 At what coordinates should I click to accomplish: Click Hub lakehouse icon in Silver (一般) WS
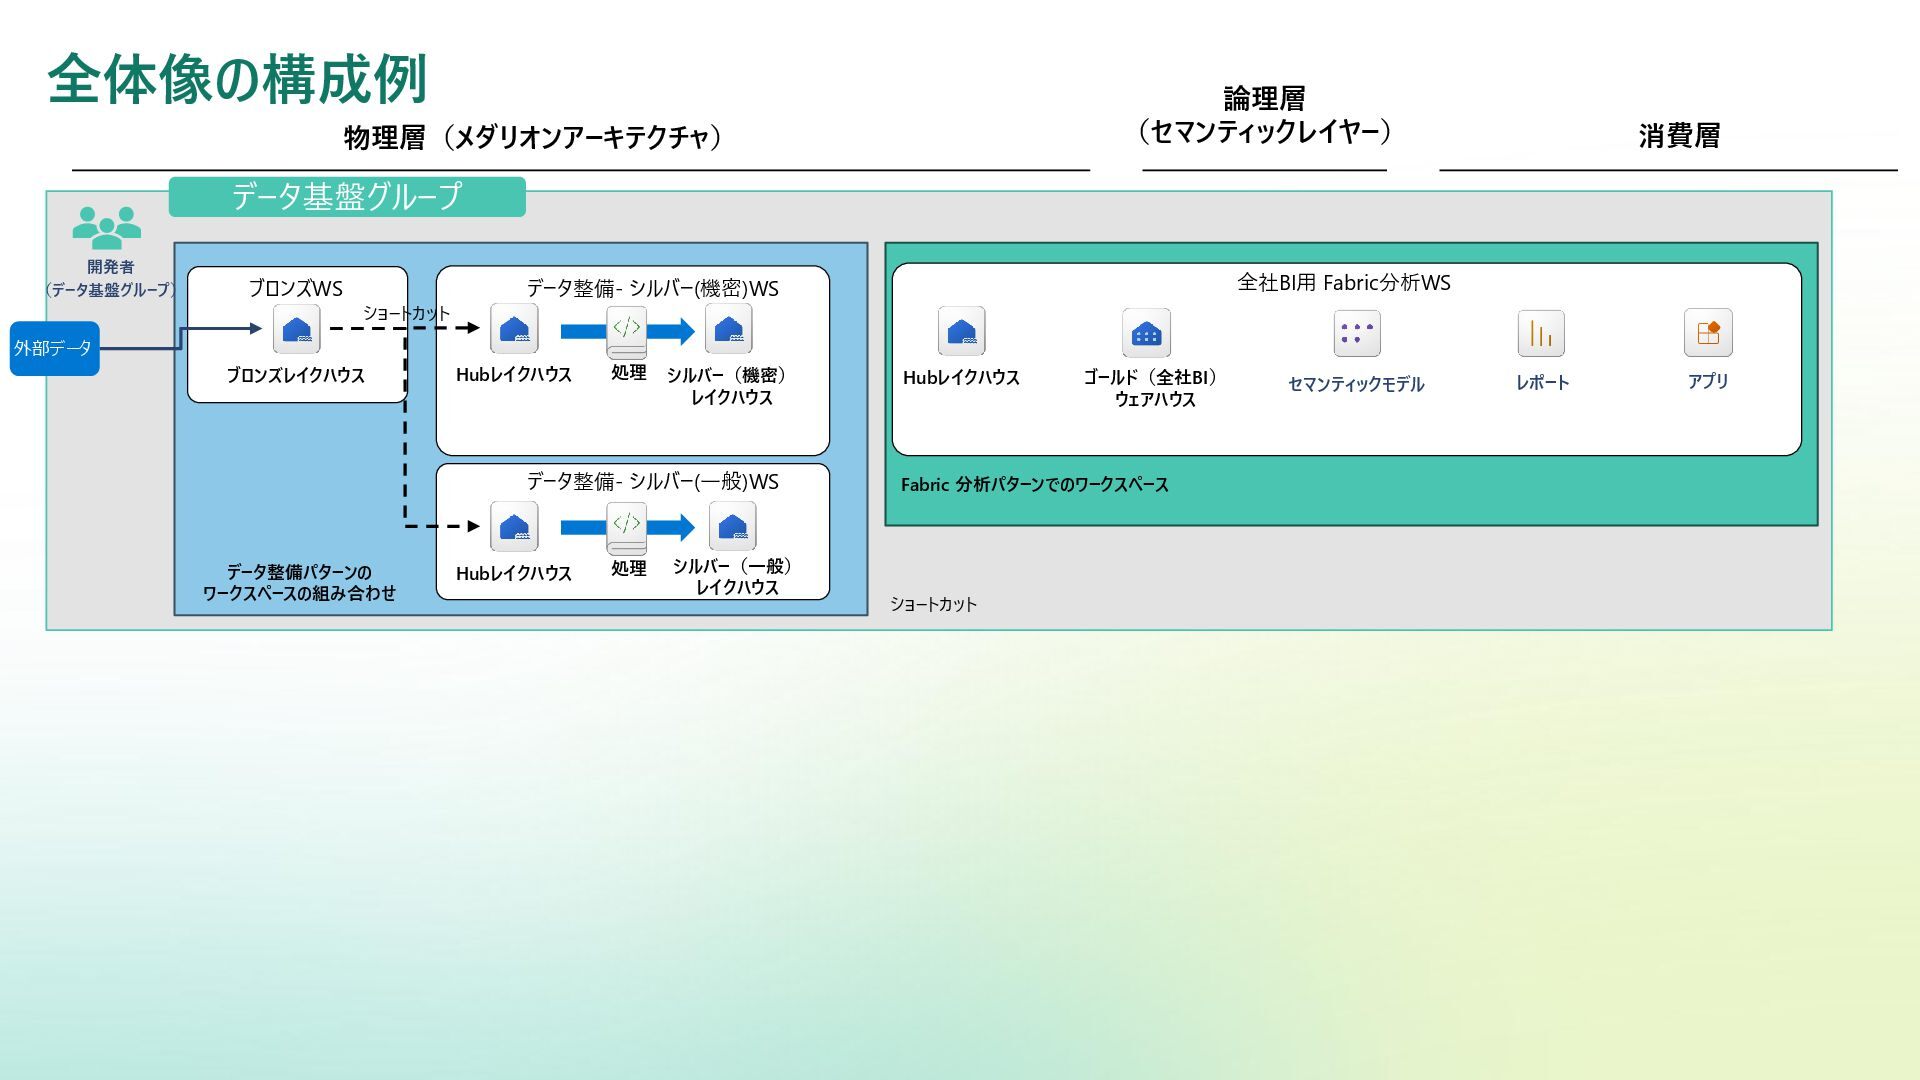[514, 527]
